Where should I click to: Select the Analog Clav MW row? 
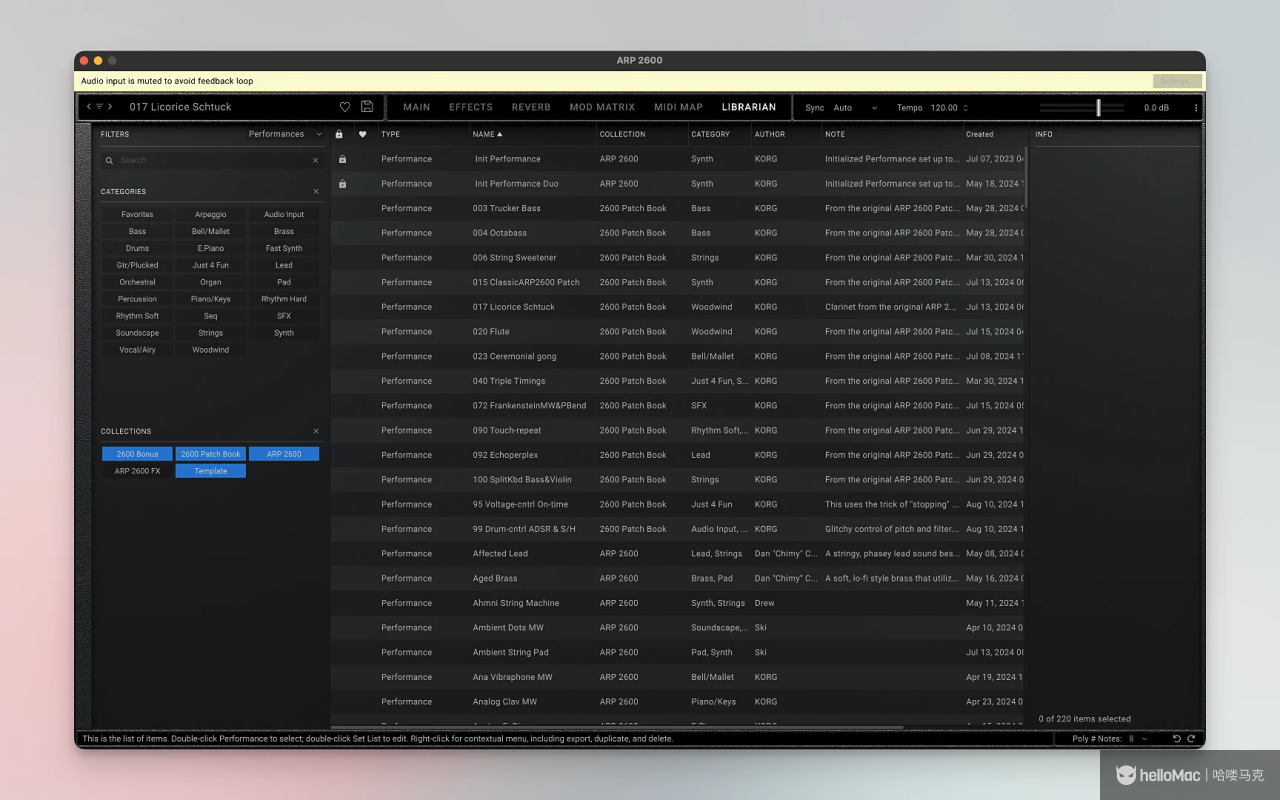tap(679, 701)
